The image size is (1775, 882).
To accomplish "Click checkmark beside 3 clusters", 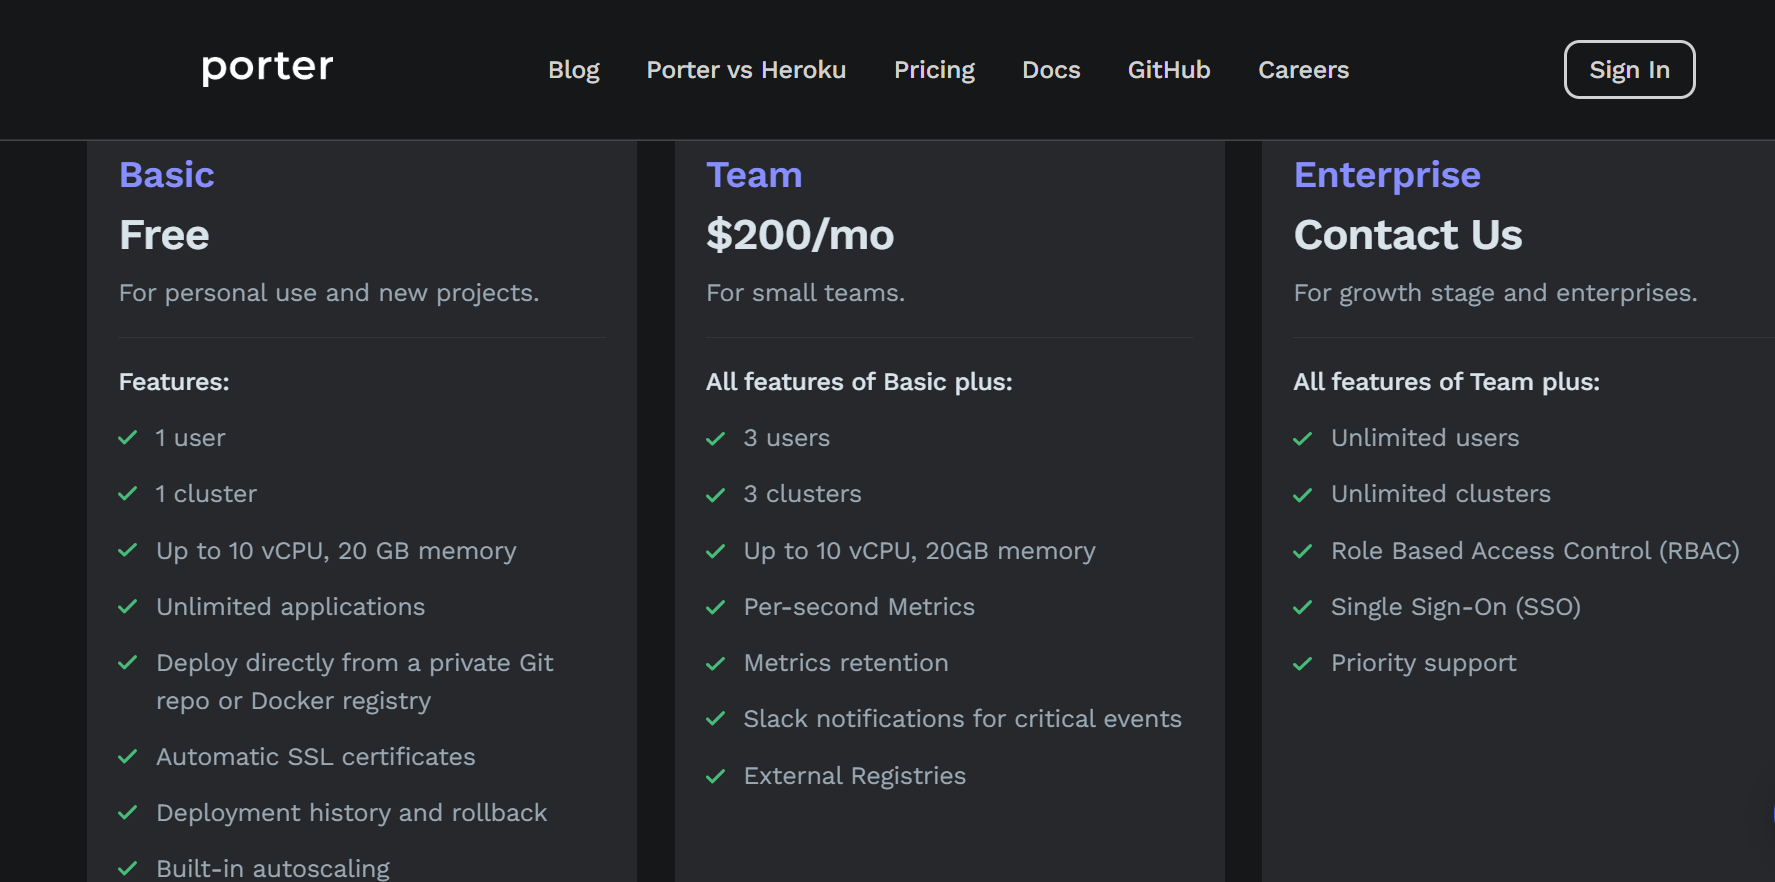I will pyautogui.click(x=715, y=494).
